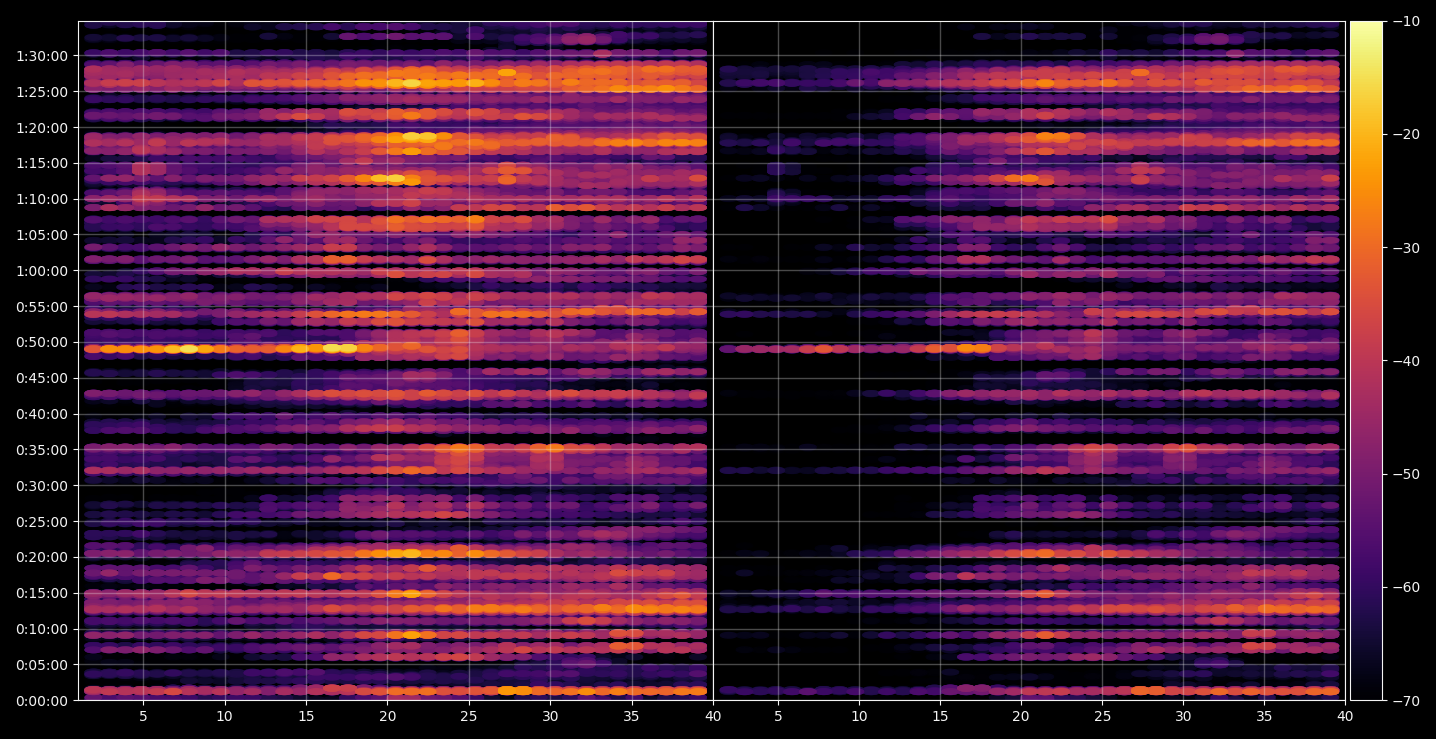The width and height of the screenshot is (1436, 739).
Task: Click the 0:15:00 time axis label
Action: 41,593
